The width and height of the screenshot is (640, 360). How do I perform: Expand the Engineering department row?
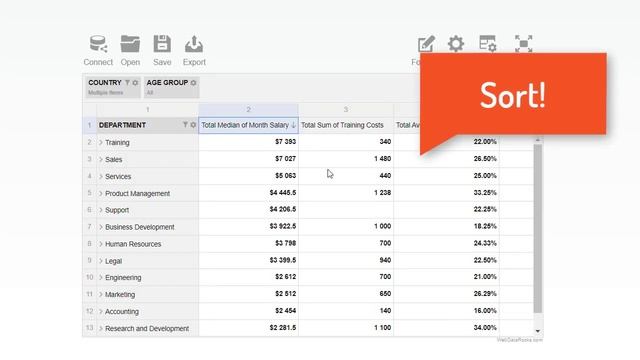click(x=101, y=278)
